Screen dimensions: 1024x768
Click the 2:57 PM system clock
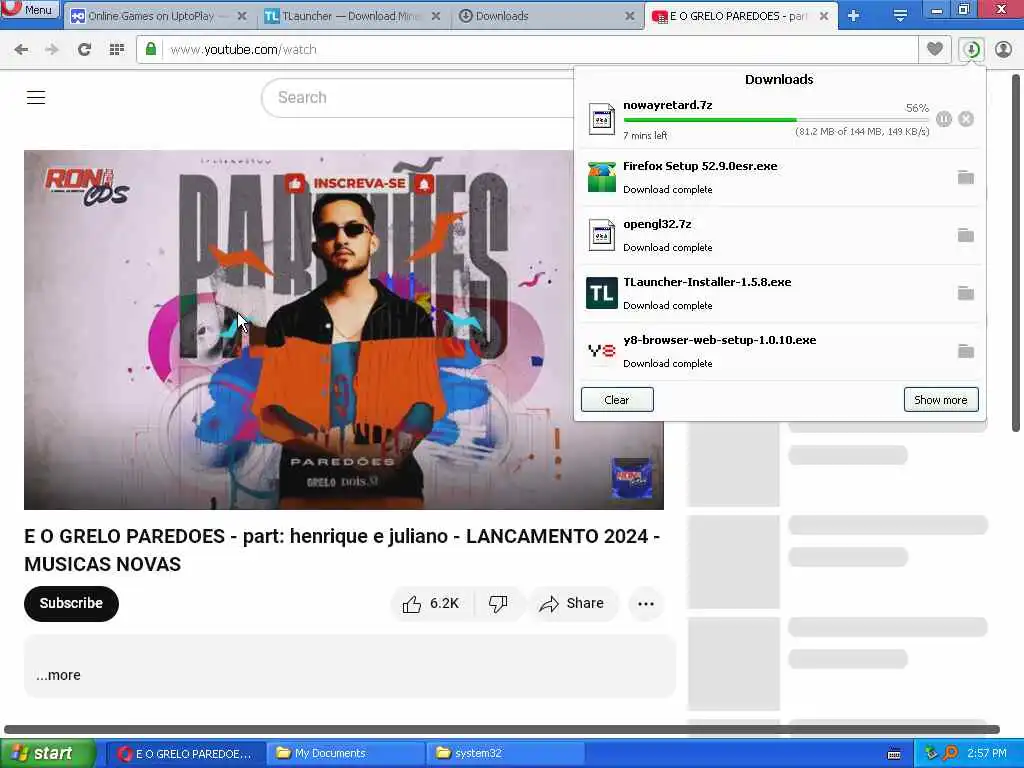(x=987, y=753)
